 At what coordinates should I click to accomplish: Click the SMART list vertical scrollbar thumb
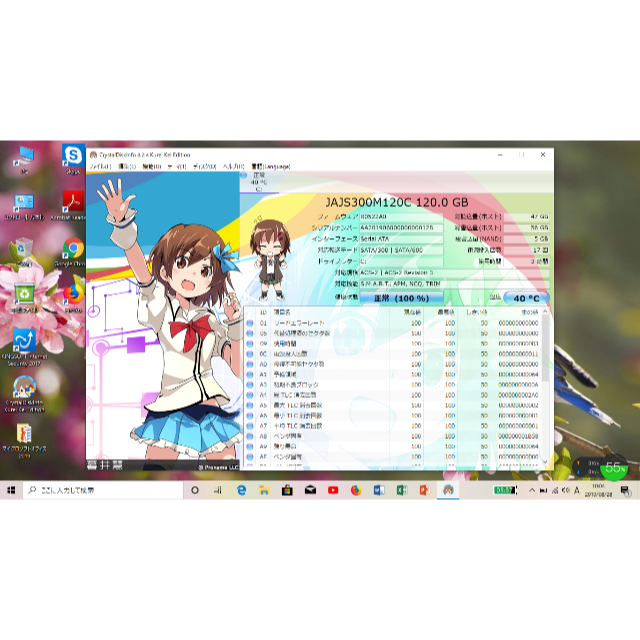tap(545, 348)
